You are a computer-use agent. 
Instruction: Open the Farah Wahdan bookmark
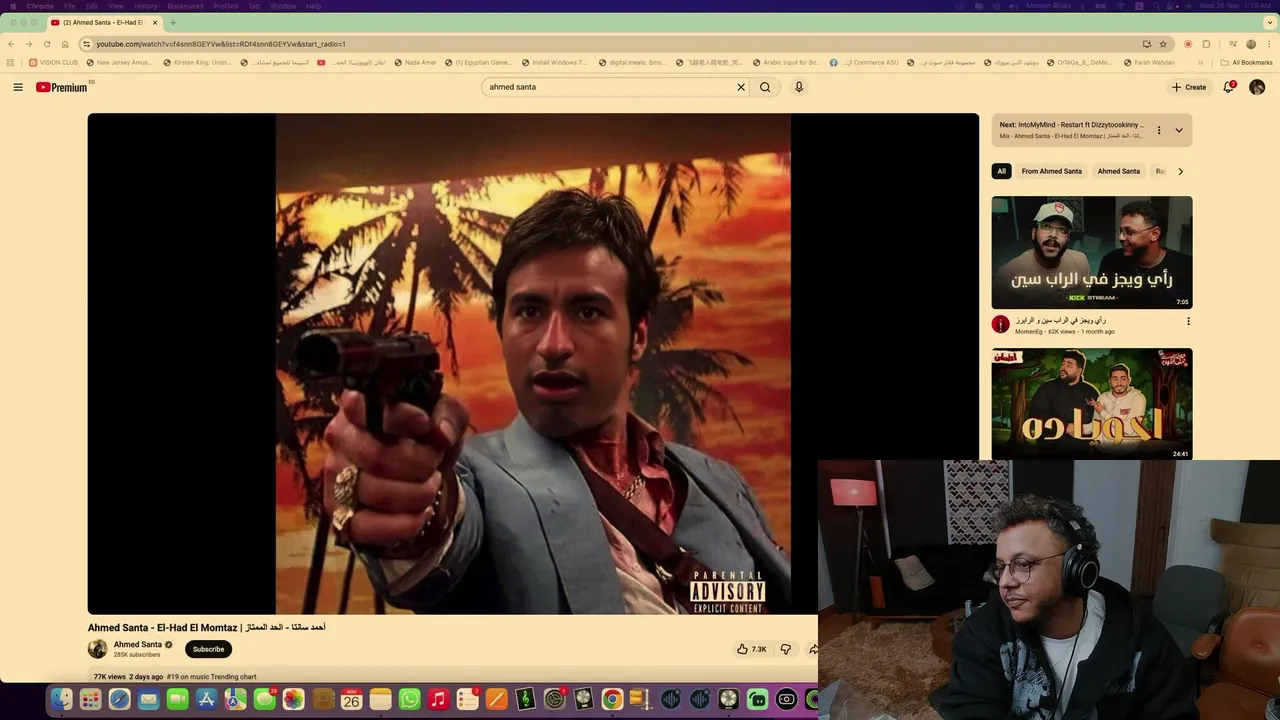pos(1148,62)
